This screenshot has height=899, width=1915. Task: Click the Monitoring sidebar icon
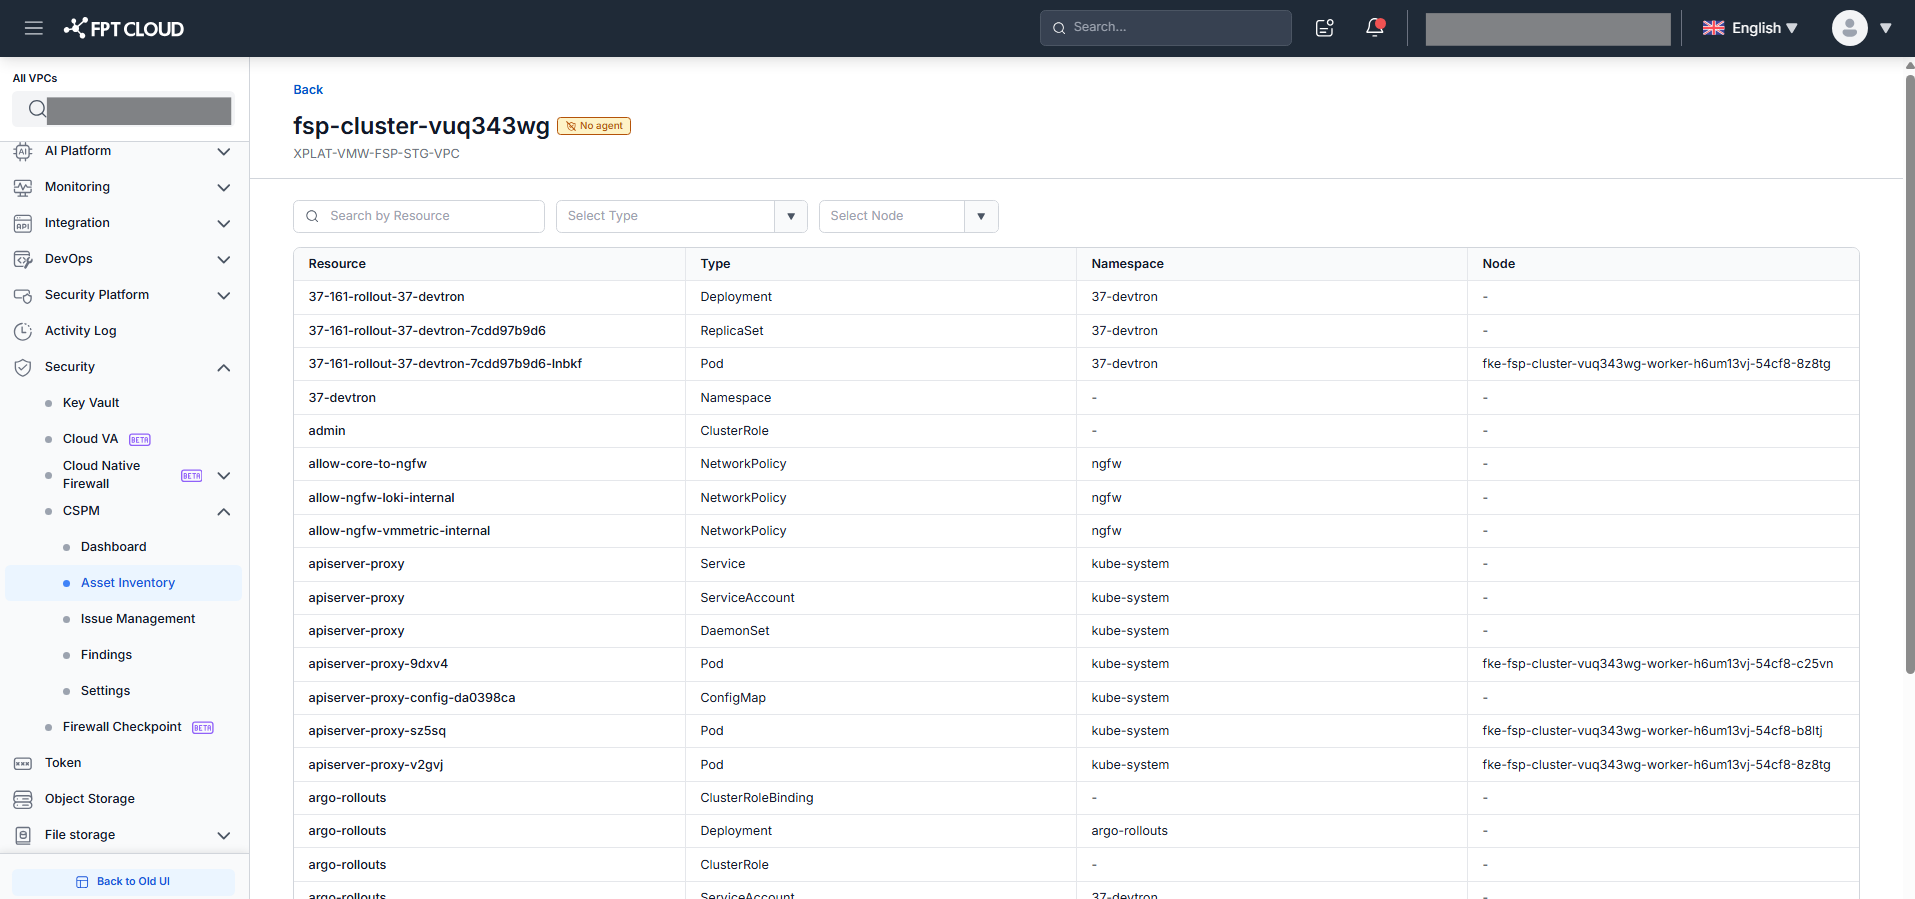click(23, 187)
